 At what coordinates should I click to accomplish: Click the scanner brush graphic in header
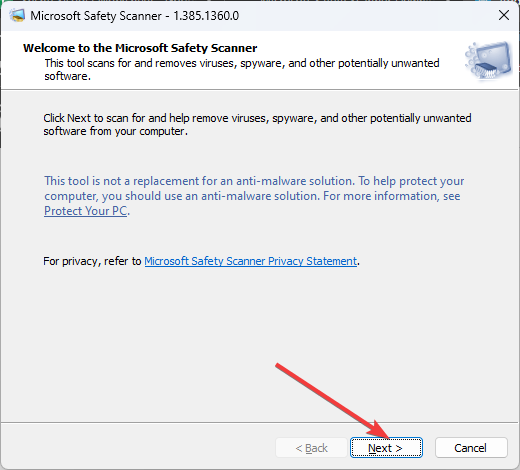489,61
